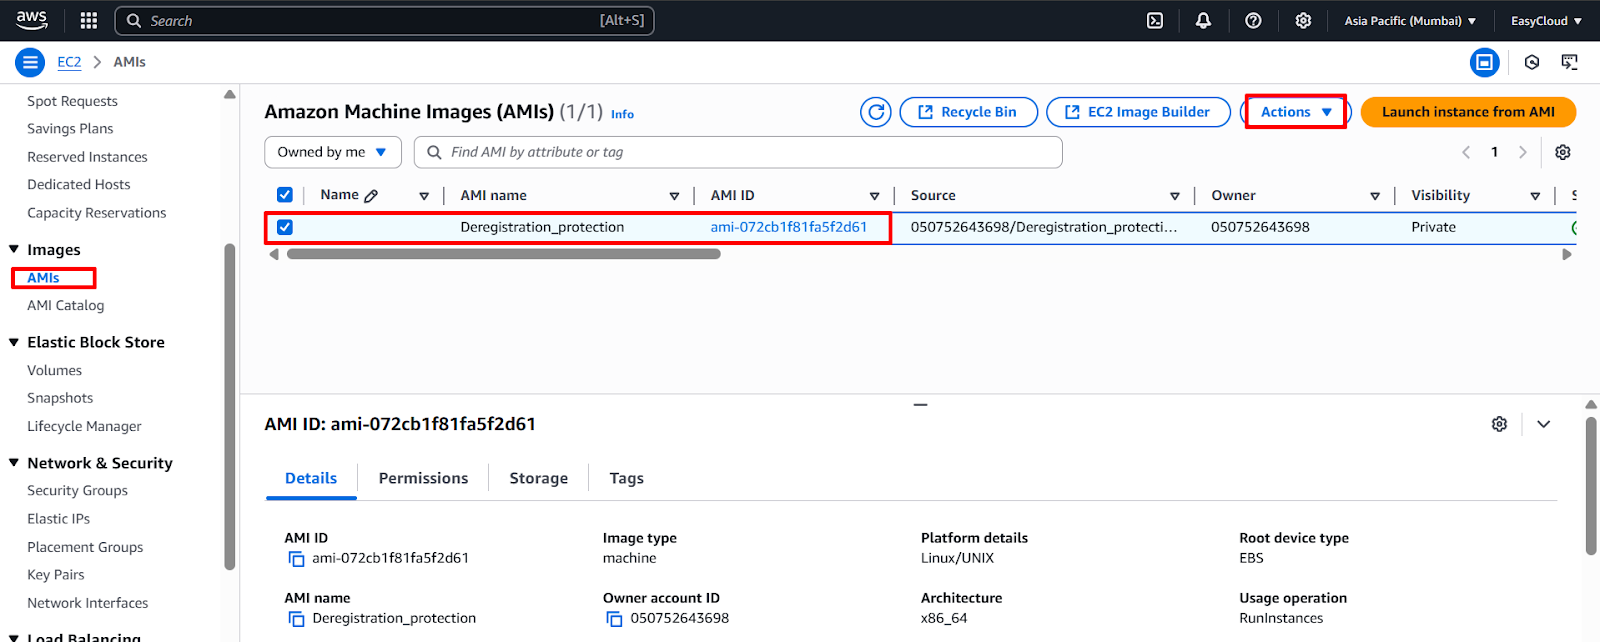Open the notifications bell
This screenshot has height=642, width=1600.
point(1204,20)
